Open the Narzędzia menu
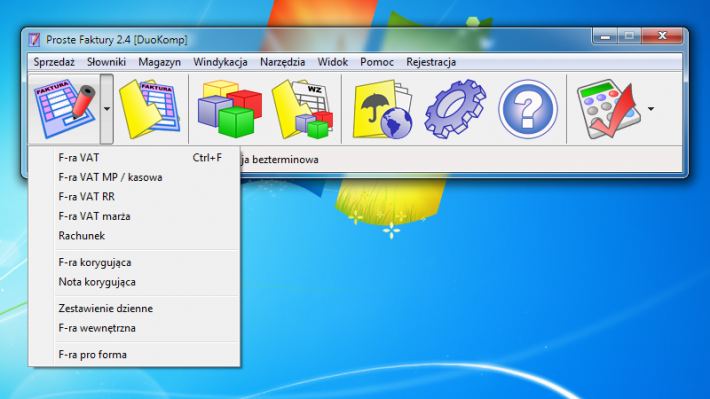The height and width of the screenshot is (399, 710). click(x=283, y=62)
